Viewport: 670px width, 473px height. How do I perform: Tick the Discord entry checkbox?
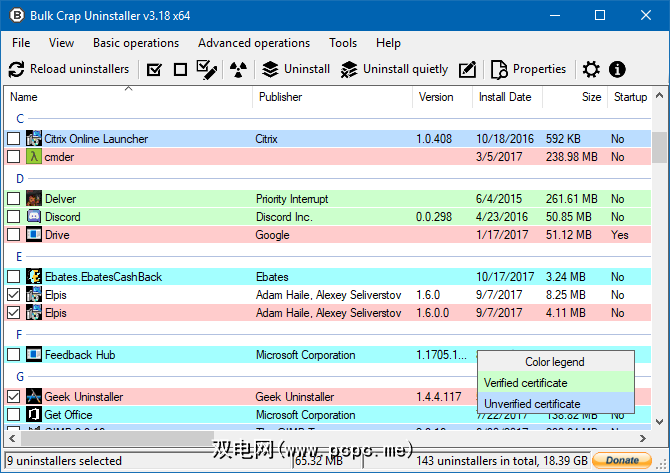coord(13,217)
